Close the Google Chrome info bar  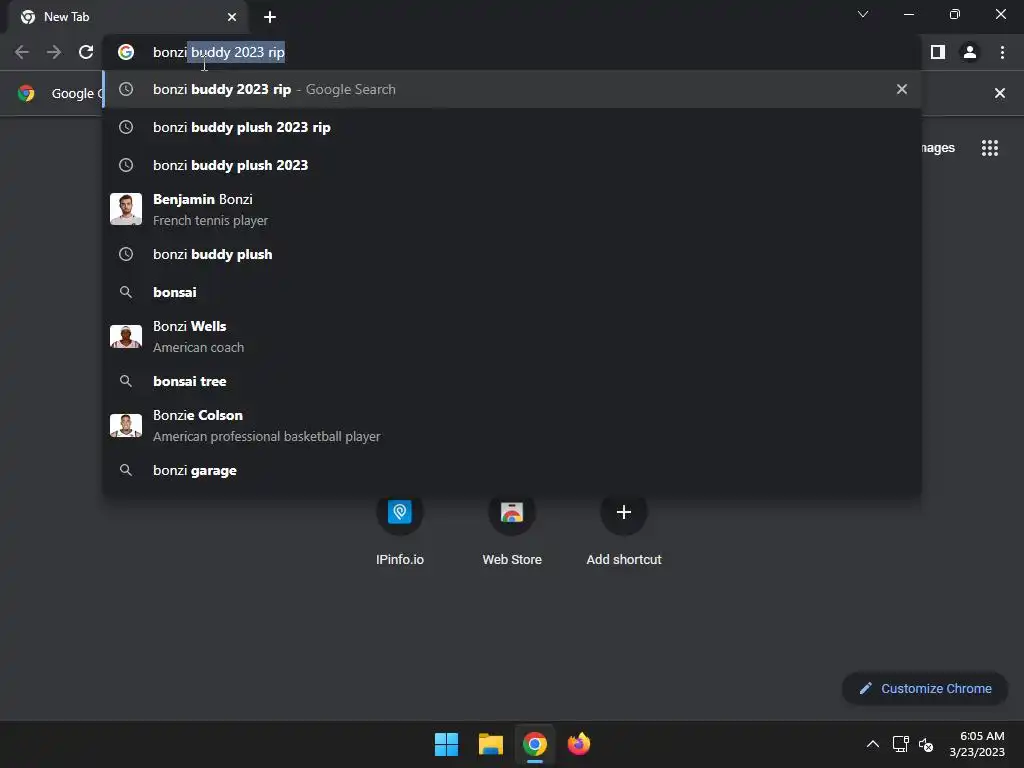click(x=999, y=93)
